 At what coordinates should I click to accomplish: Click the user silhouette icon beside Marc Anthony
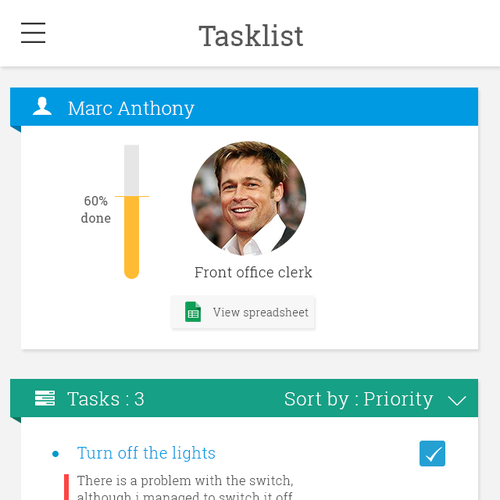point(42,106)
